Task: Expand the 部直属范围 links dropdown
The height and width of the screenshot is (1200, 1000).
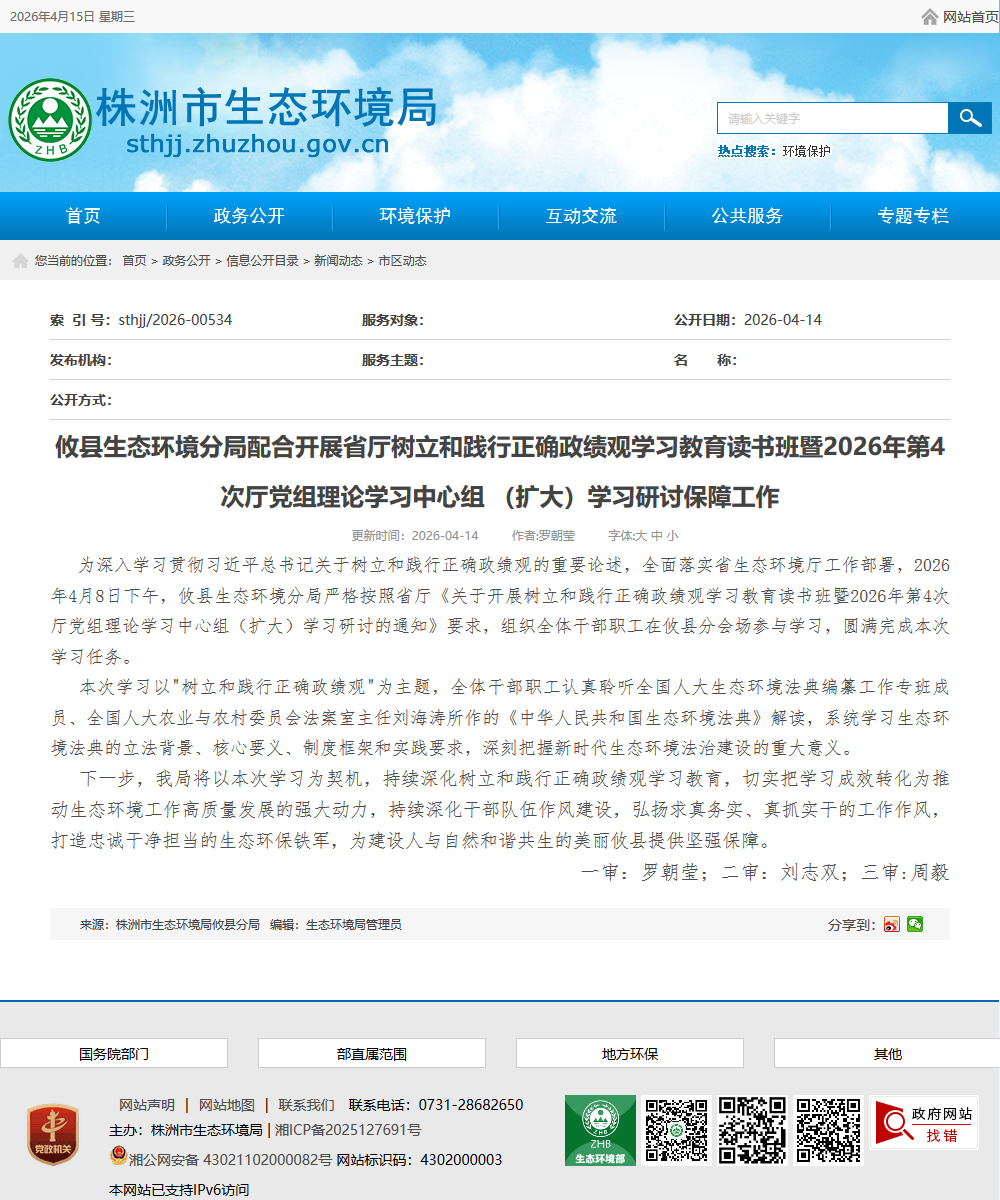Action: 372,1053
